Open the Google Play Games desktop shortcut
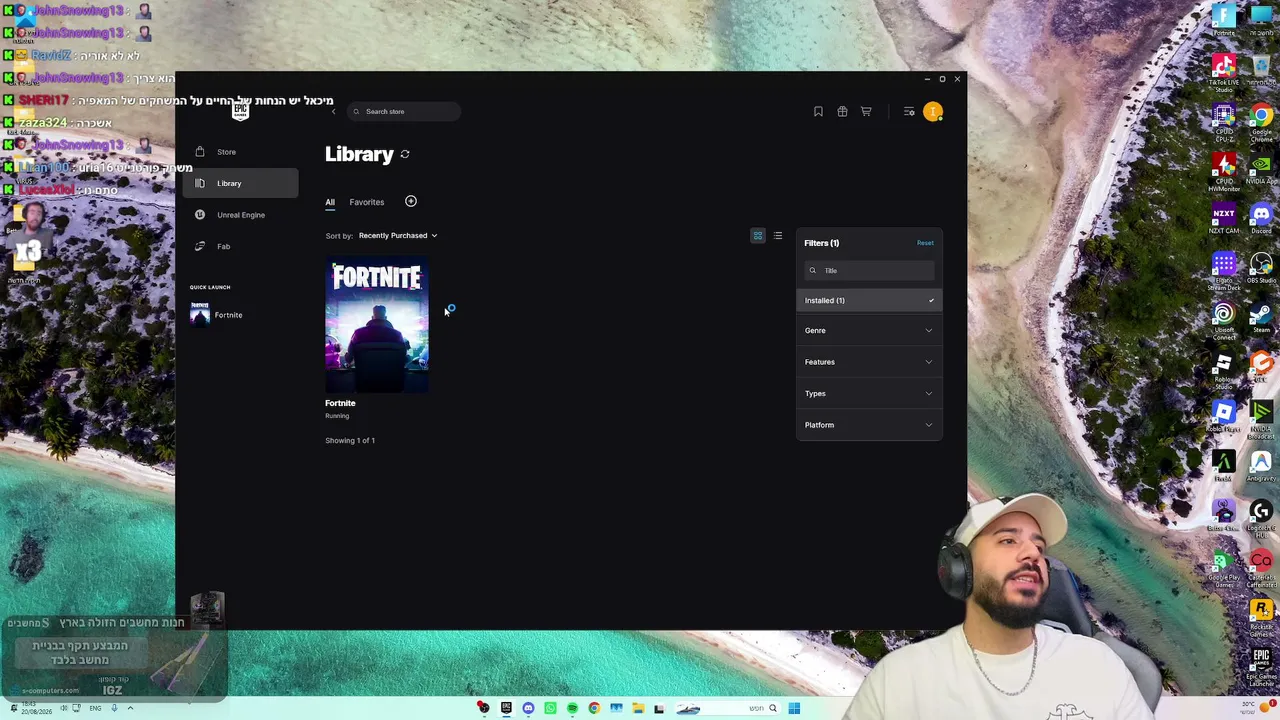 pos(1224,566)
